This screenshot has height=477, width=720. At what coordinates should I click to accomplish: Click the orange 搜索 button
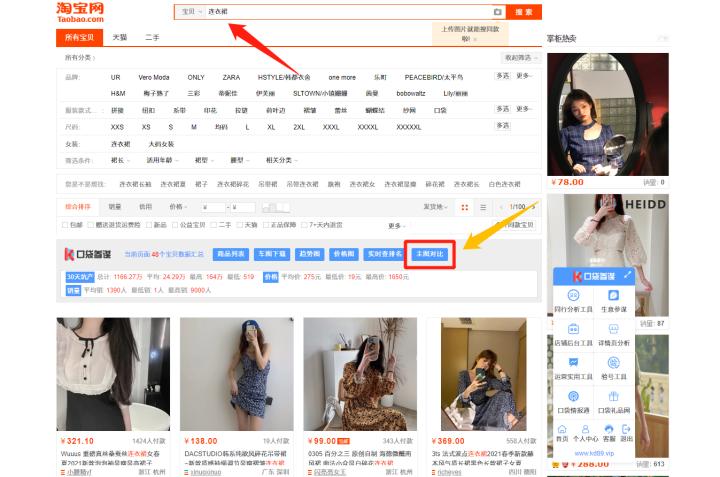tap(523, 12)
